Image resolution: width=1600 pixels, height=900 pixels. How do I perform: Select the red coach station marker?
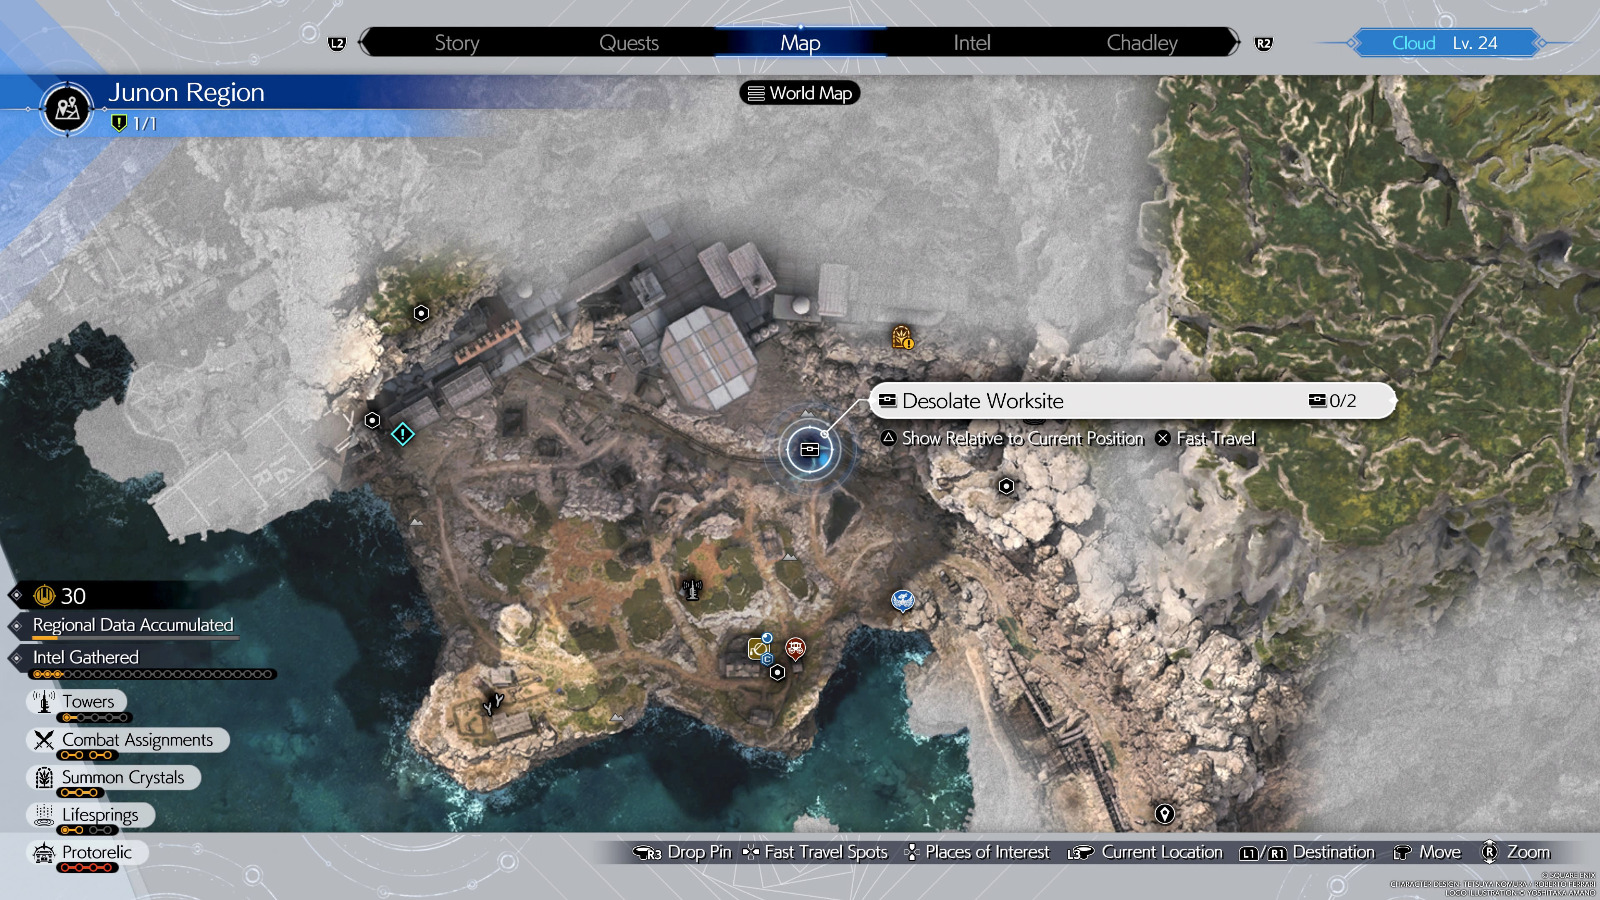(794, 648)
